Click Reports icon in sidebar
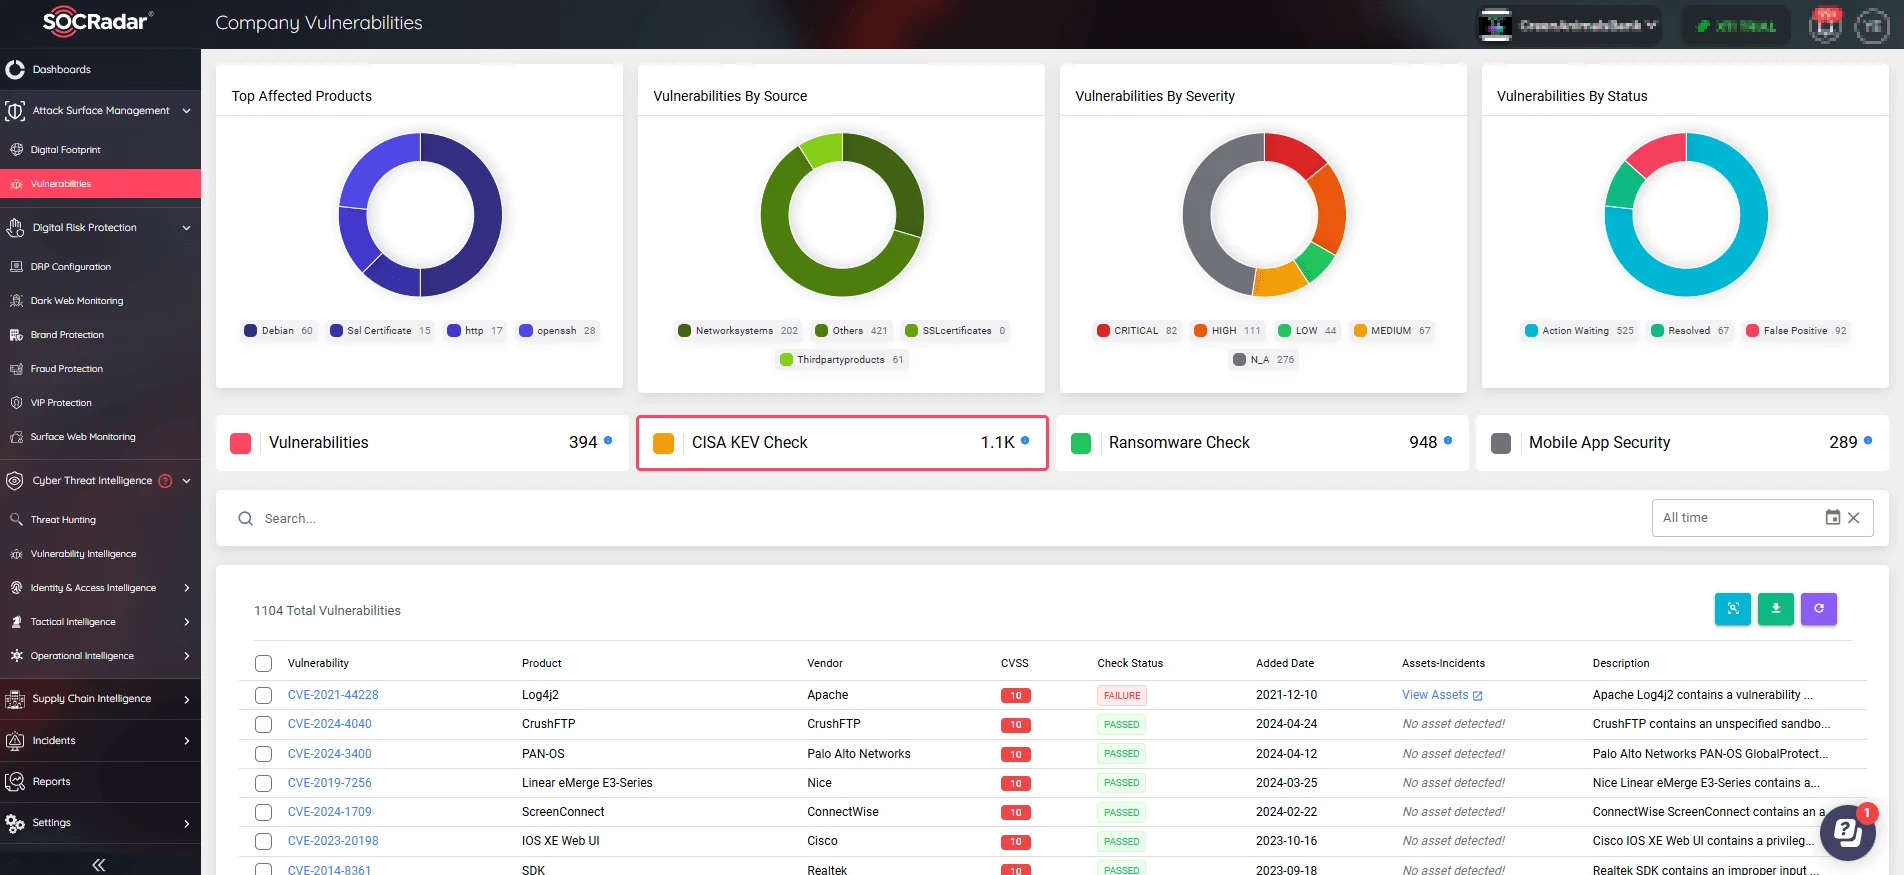The image size is (1904, 875). click(15, 782)
